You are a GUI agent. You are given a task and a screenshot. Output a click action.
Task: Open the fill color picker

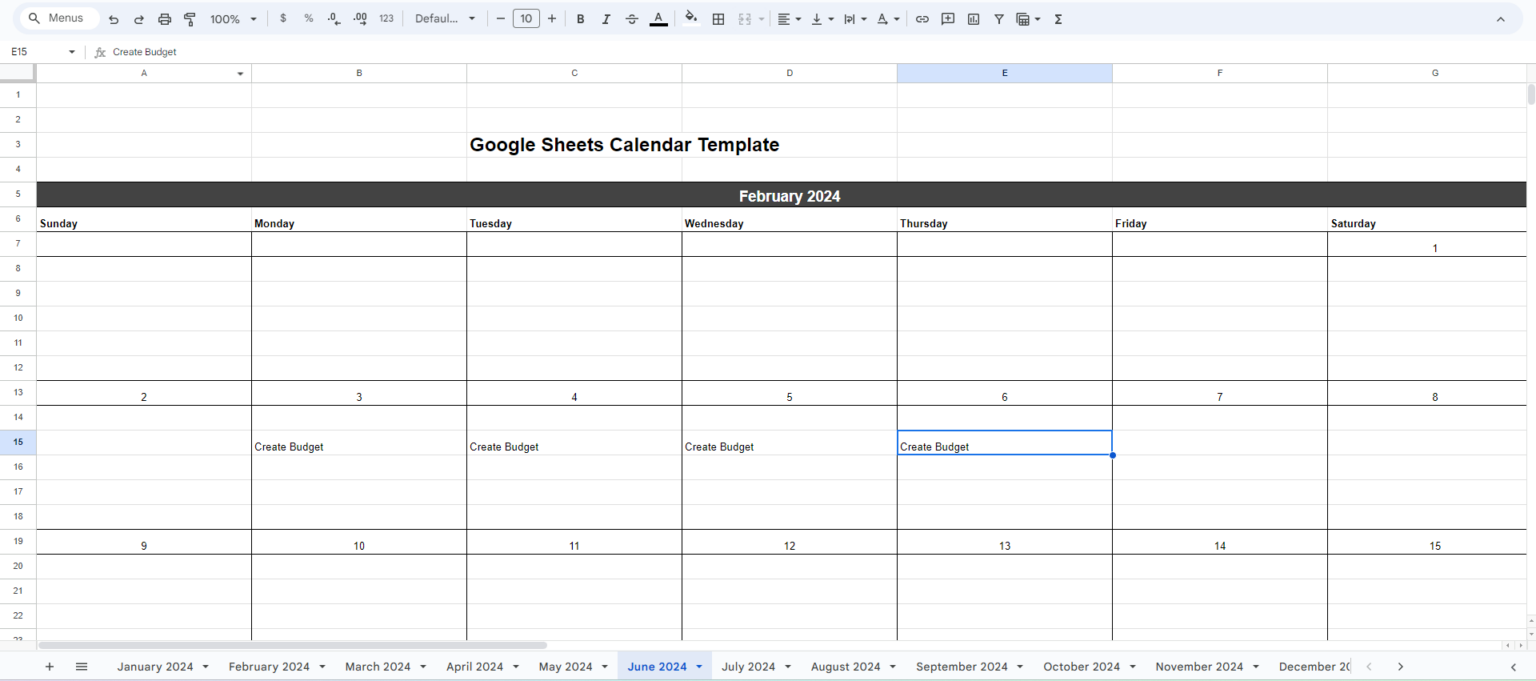coord(691,18)
